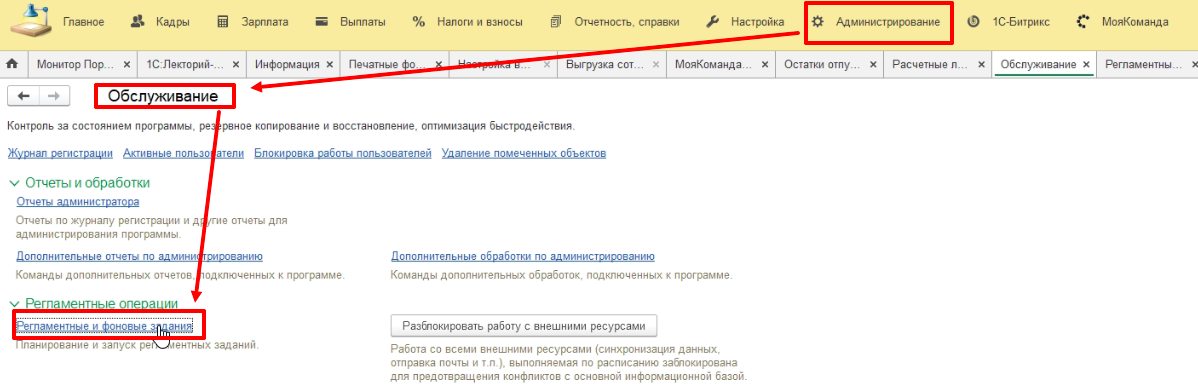The width and height of the screenshot is (1198, 389).
Task: Navigate back with the left arrow
Action: (23, 96)
